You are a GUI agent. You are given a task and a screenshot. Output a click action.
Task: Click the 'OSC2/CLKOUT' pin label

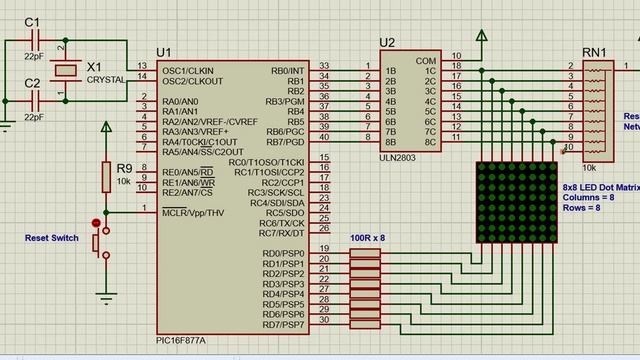(x=193, y=81)
